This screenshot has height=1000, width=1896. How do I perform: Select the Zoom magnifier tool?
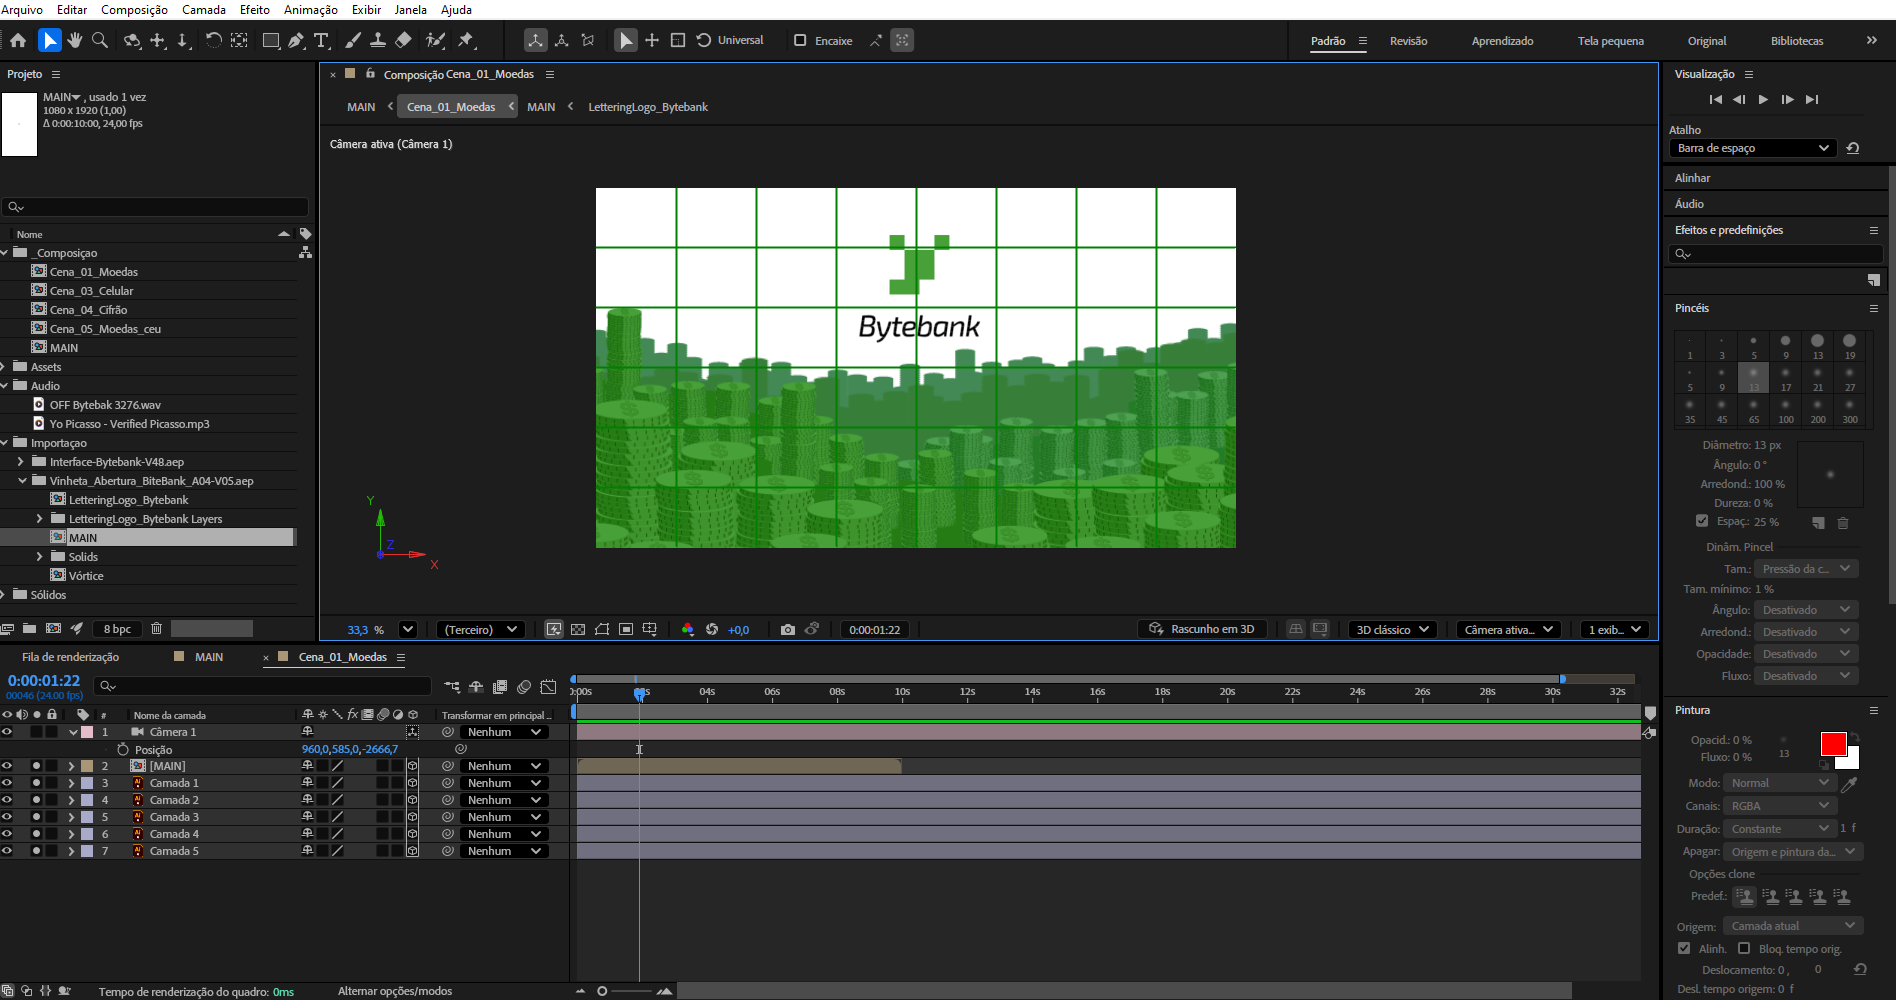point(100,40)
